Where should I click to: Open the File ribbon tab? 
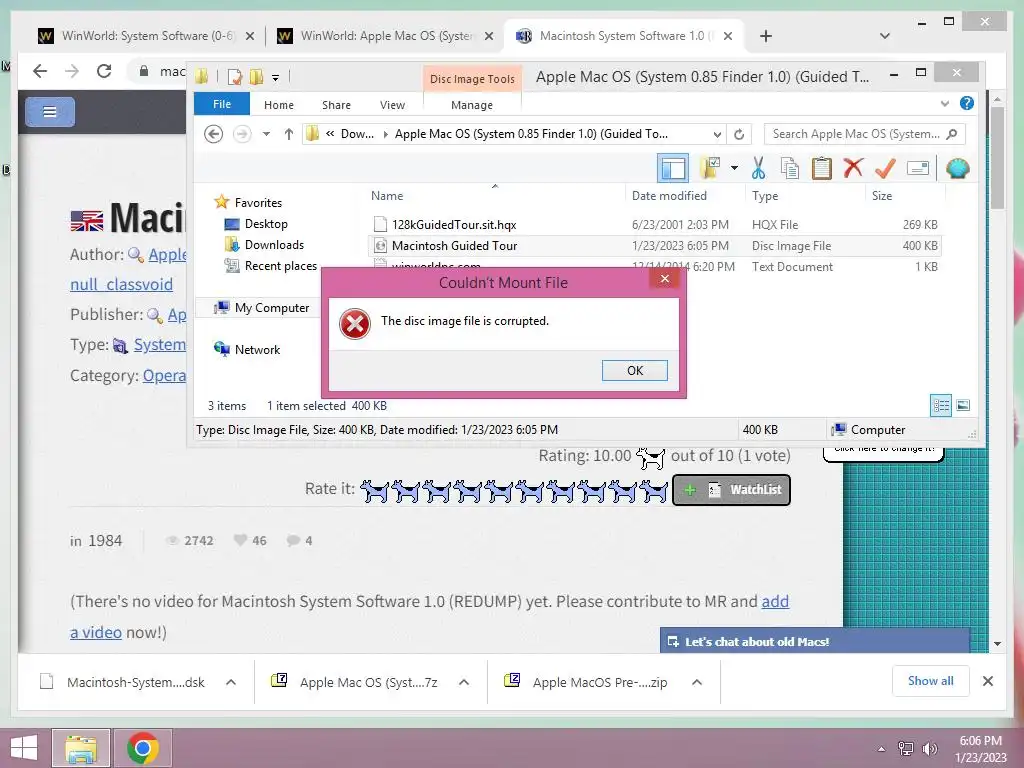point(221,104)
